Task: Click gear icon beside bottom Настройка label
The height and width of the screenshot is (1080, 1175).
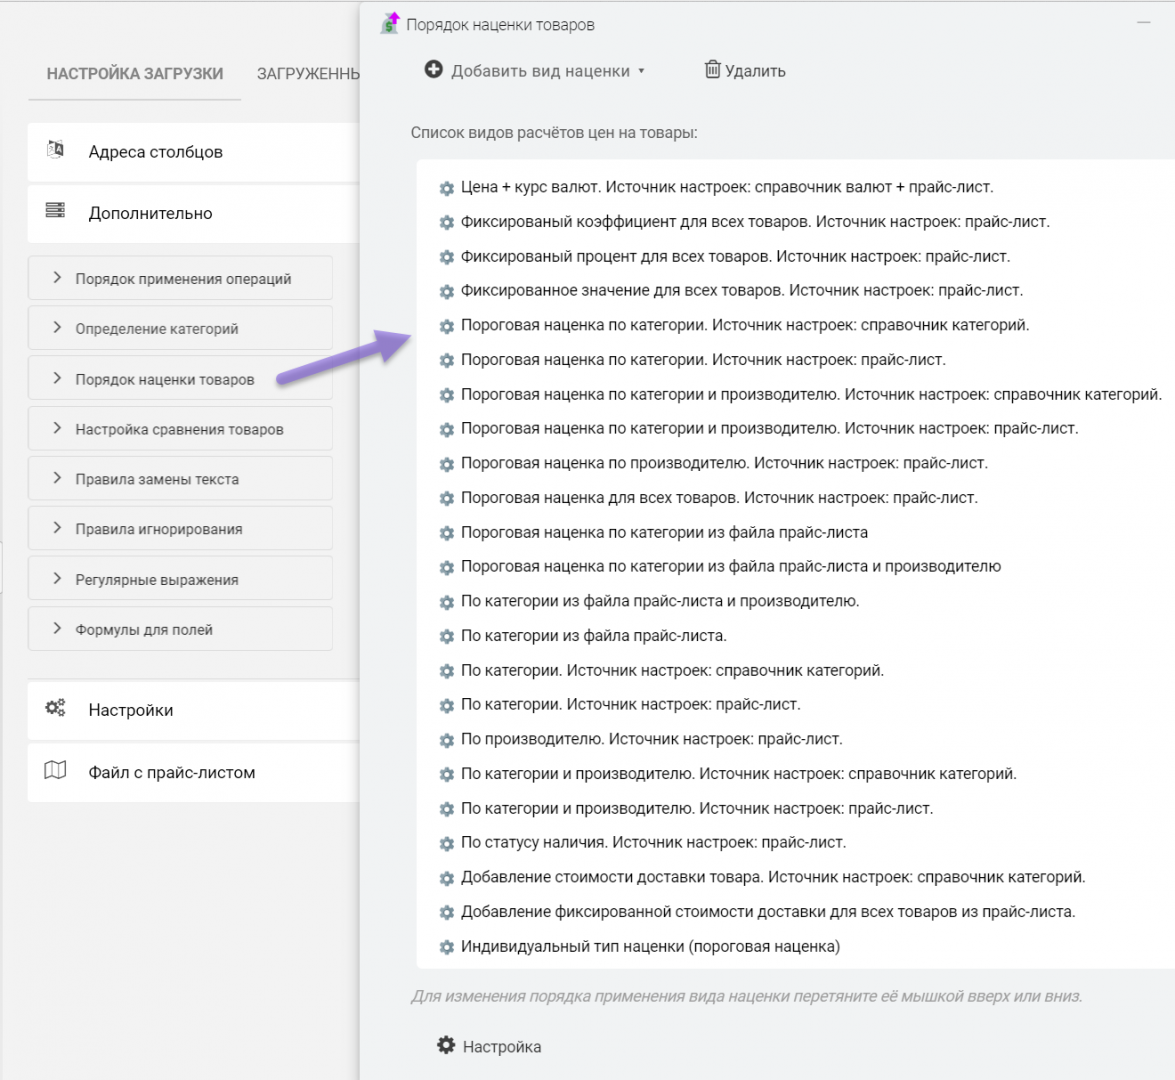Action: [446, 1046]
